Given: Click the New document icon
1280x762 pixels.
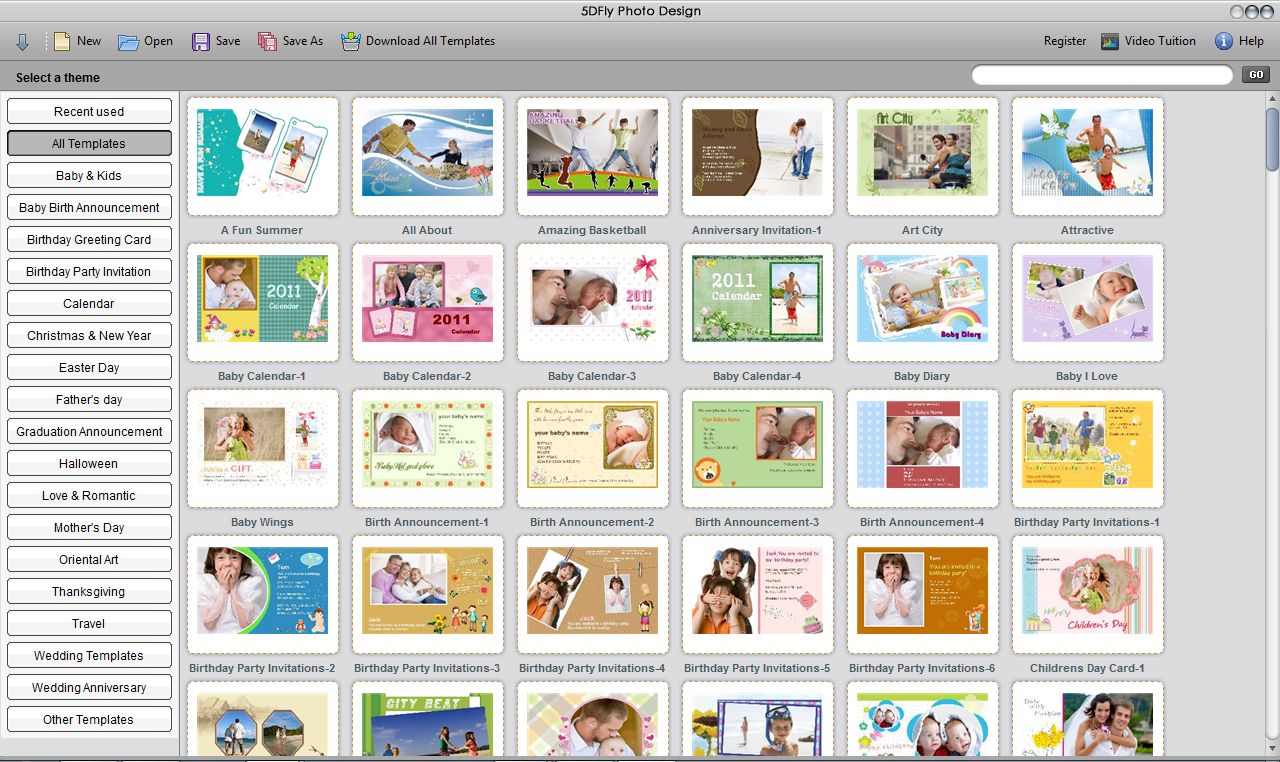Looking at the screenshot, I should [x=62, y=42].
